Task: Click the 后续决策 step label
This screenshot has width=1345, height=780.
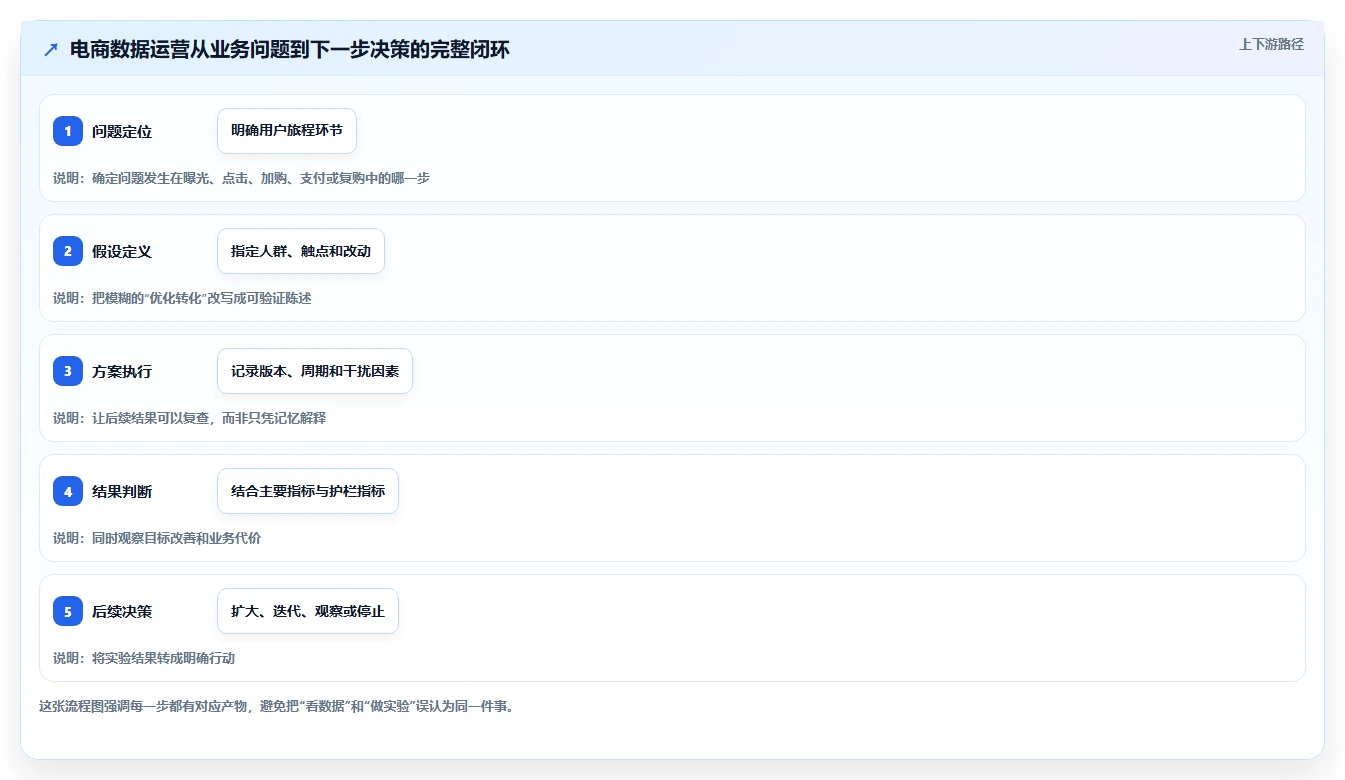Action: (x=122, y=611)
